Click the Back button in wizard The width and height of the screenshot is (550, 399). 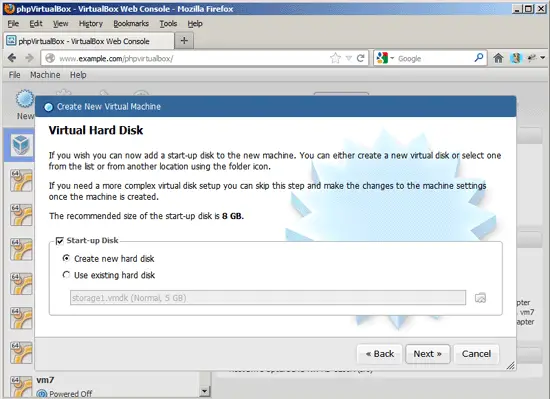point(380,354)
